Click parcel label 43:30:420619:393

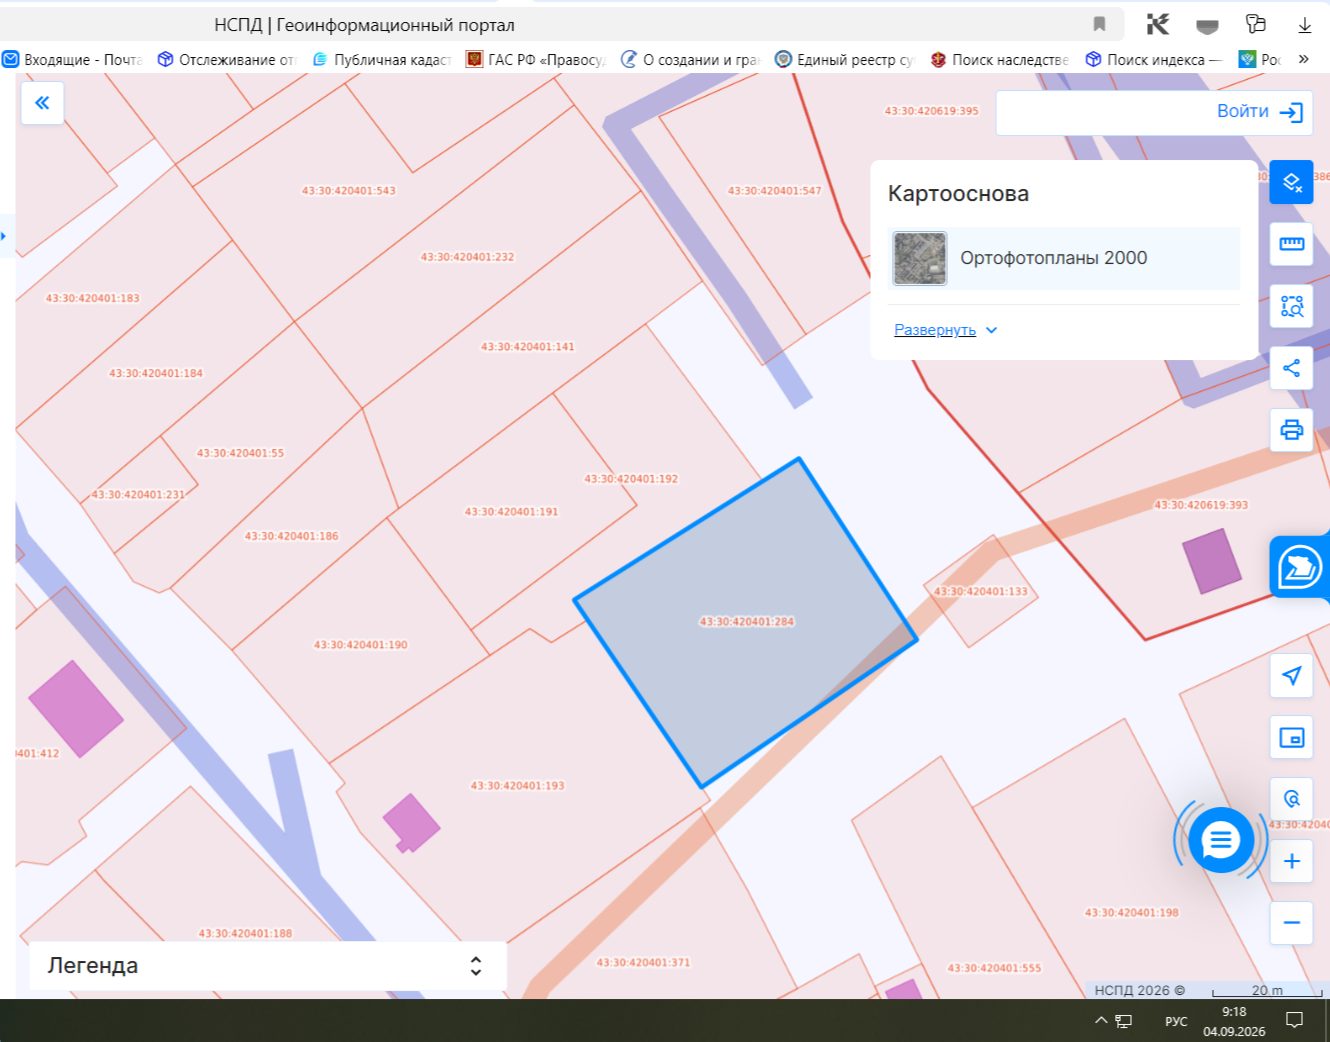pyautogui.click(x=1201, y=505)
